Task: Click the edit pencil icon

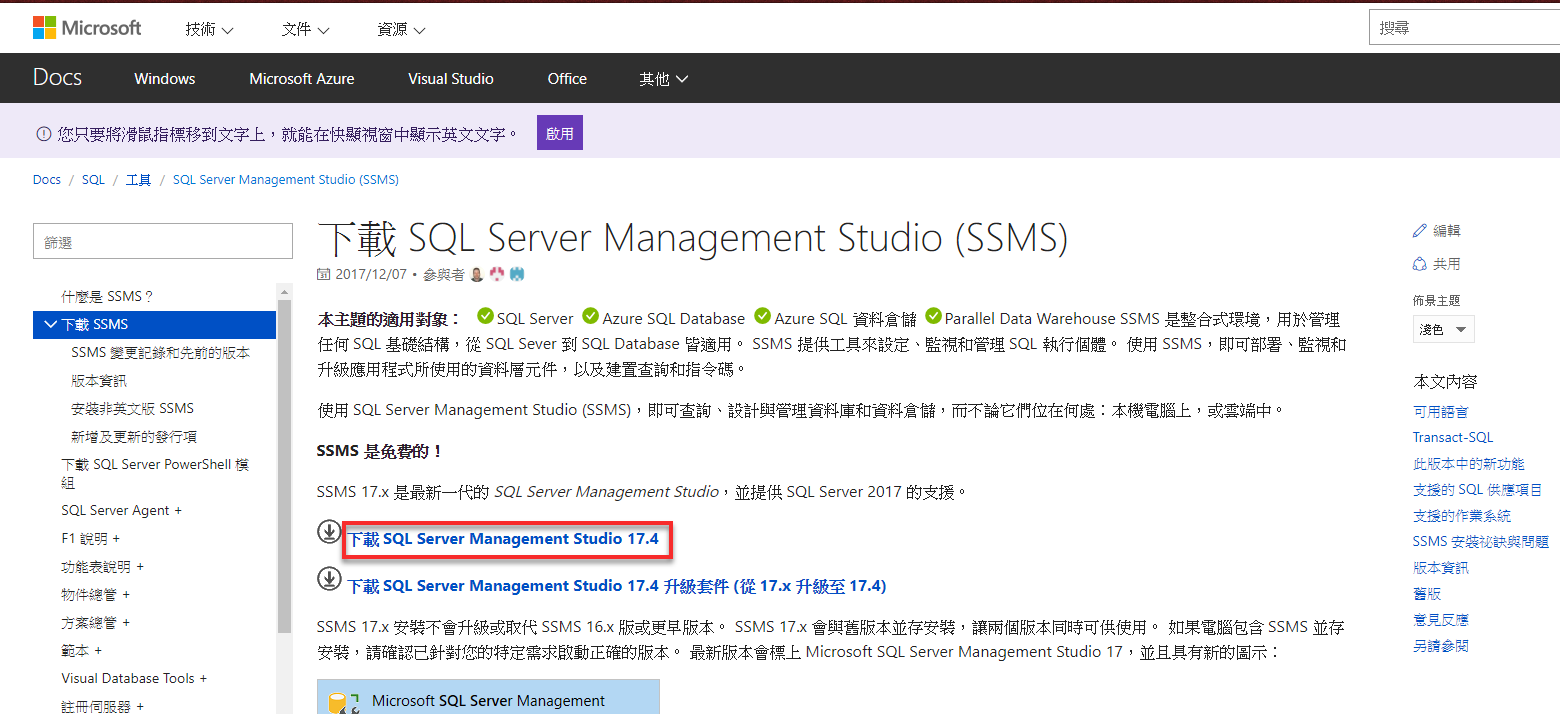Action: pyautogui.click(x=1419, y=230)
